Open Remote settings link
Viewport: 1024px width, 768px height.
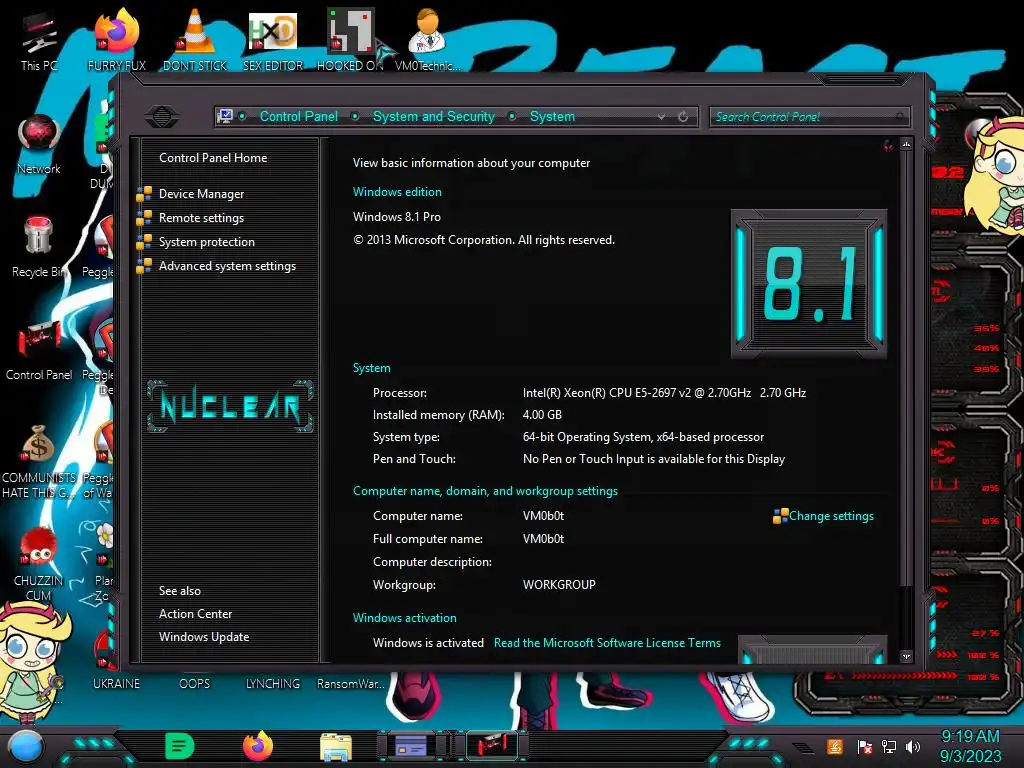pos(201,218)
